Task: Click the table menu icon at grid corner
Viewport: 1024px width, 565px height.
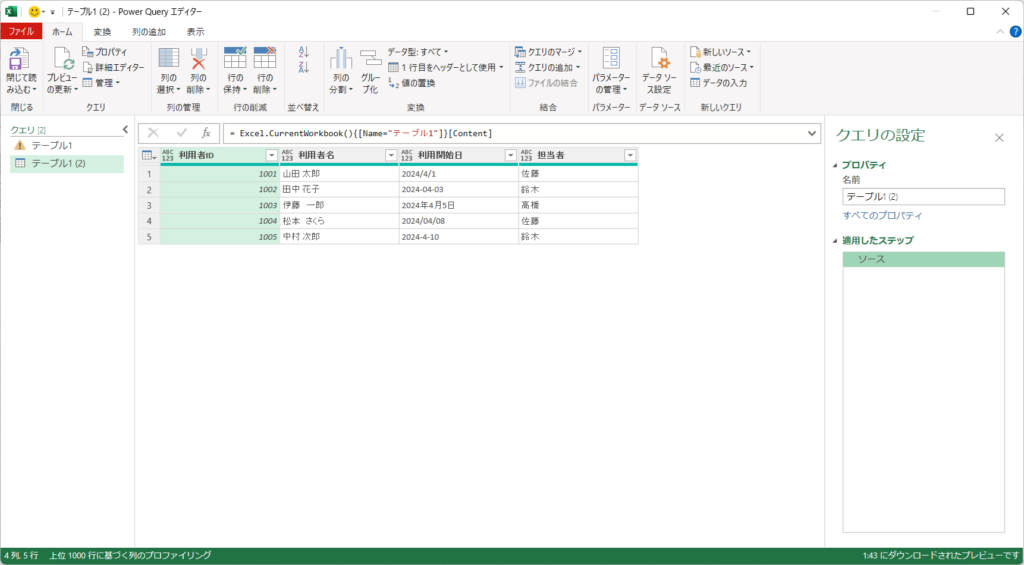Action: click(x=148, y=155)
